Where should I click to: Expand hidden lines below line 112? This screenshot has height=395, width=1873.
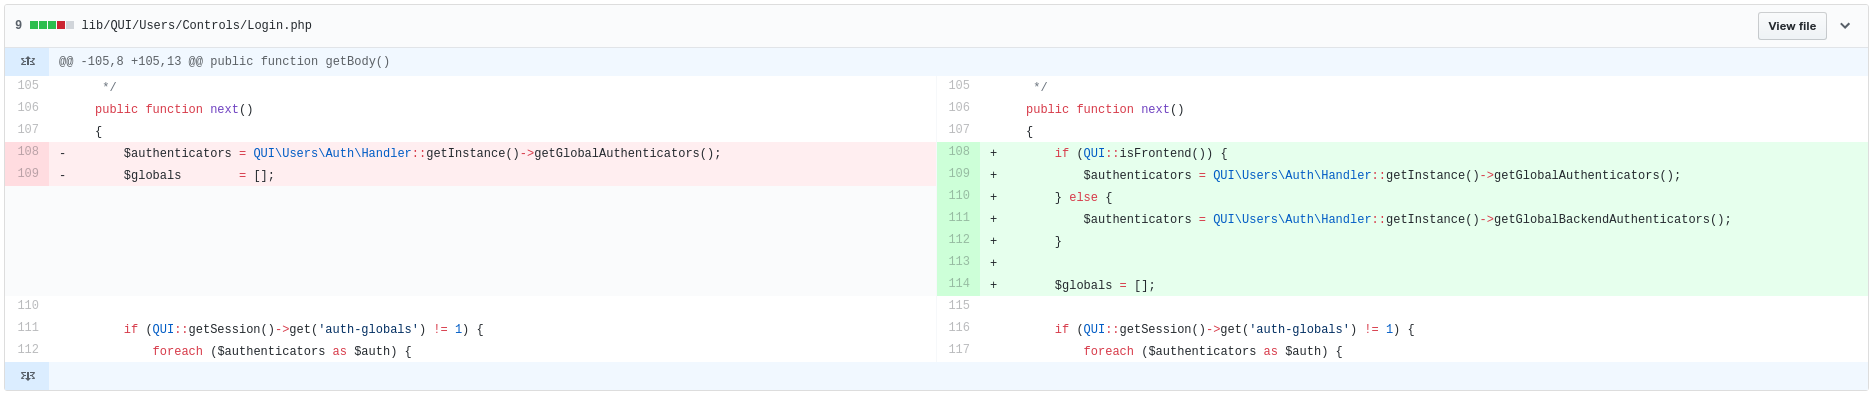27,376
